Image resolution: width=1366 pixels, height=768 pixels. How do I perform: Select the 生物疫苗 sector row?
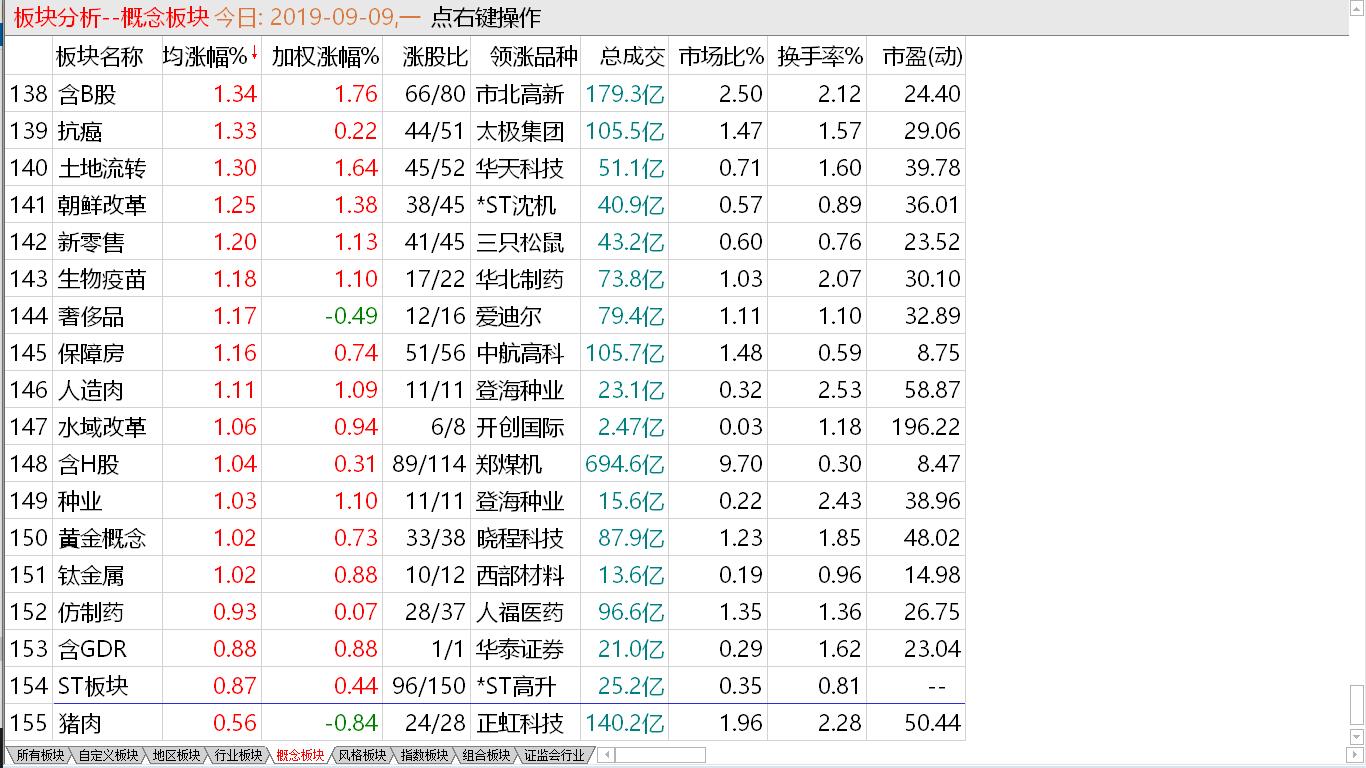[485, 279]
